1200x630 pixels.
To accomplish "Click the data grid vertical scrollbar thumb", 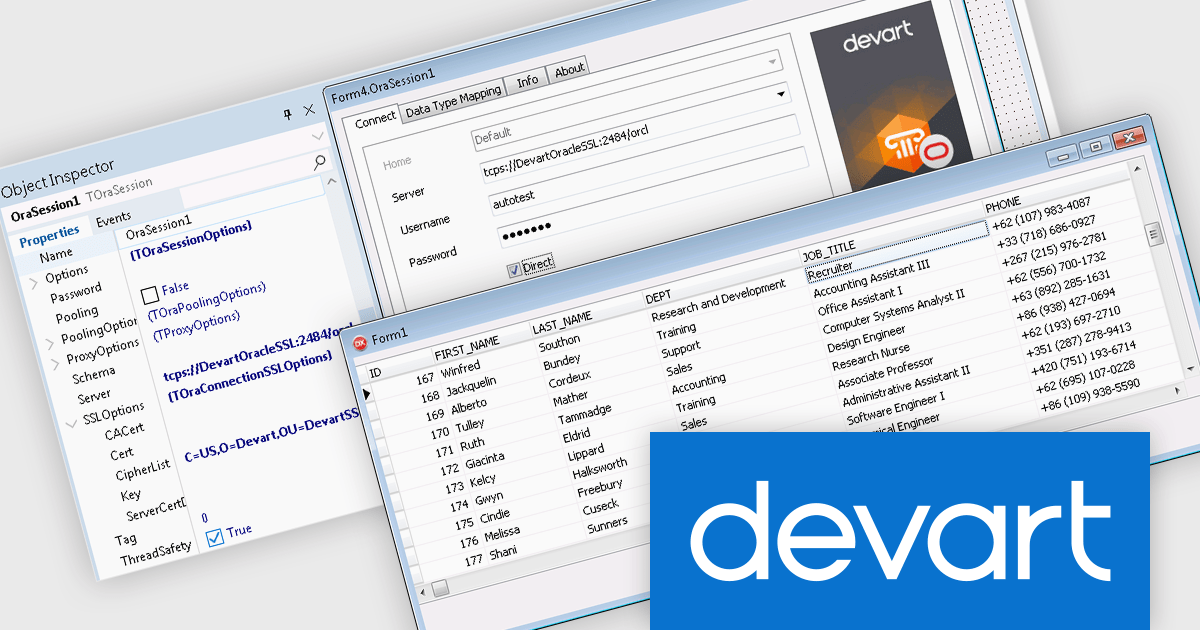I will [1154, 234].
